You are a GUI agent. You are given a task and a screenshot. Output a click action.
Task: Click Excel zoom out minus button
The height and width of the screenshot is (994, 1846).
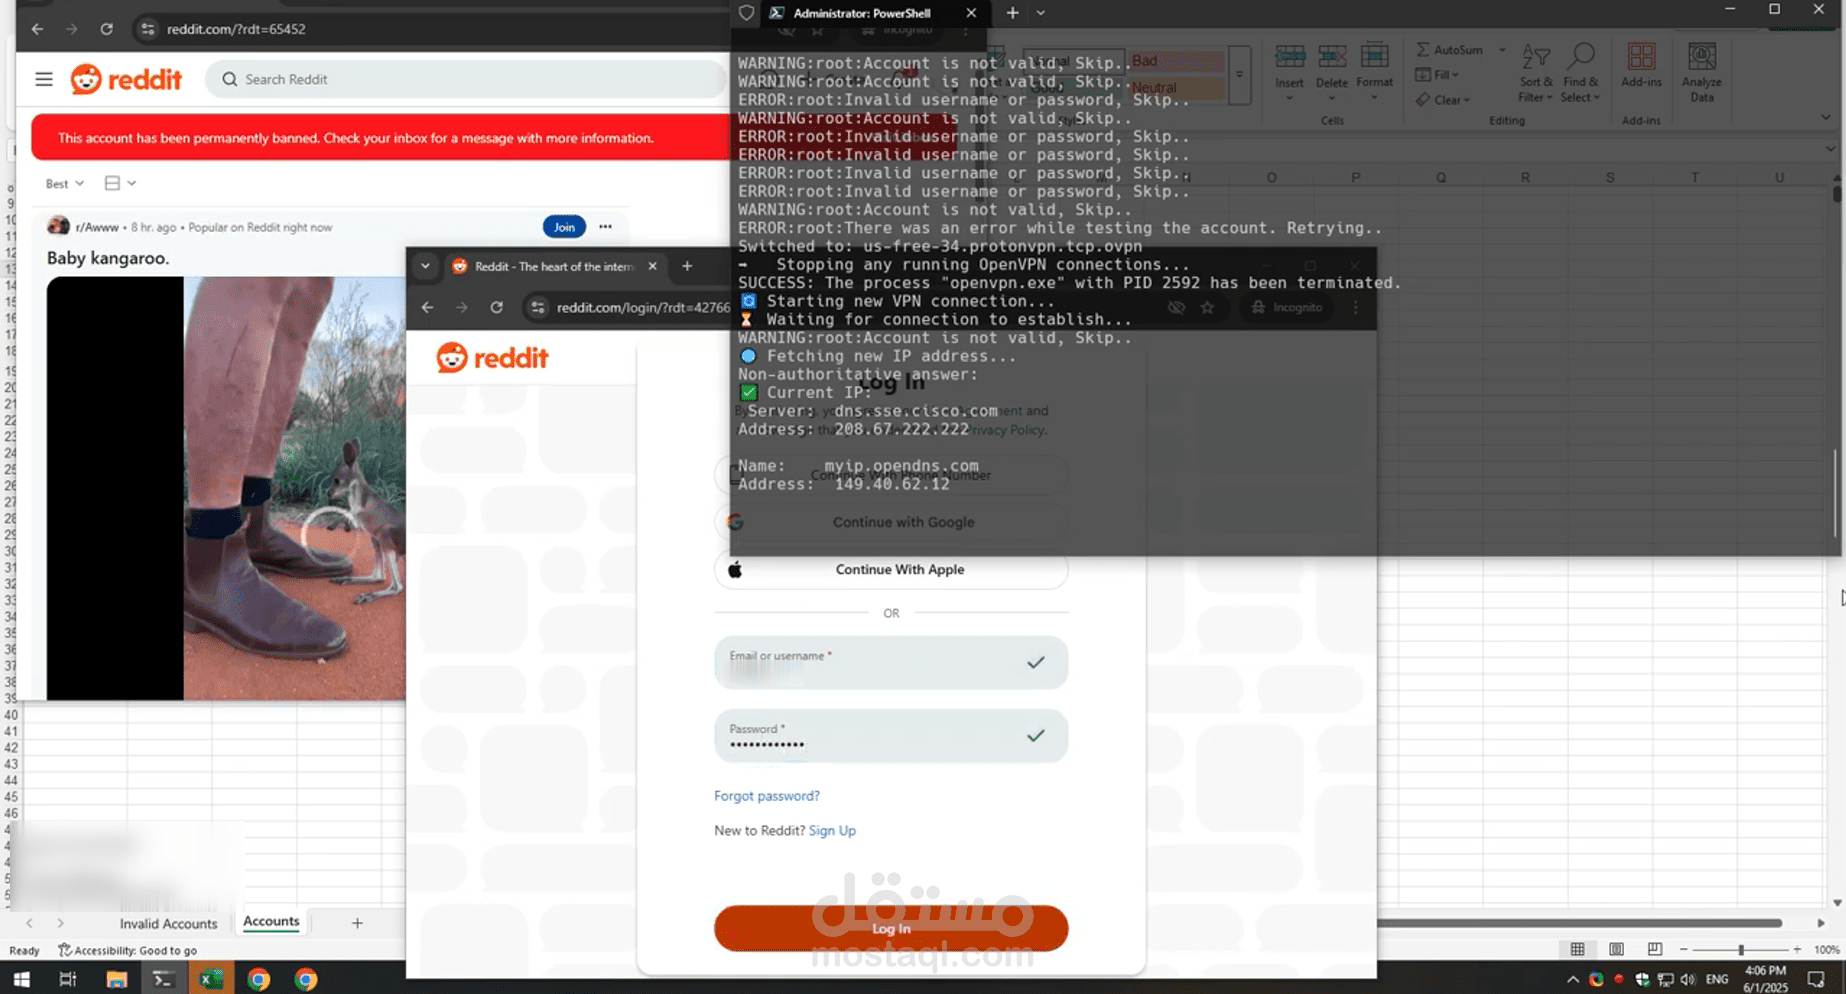click(x=1684, y=949)
